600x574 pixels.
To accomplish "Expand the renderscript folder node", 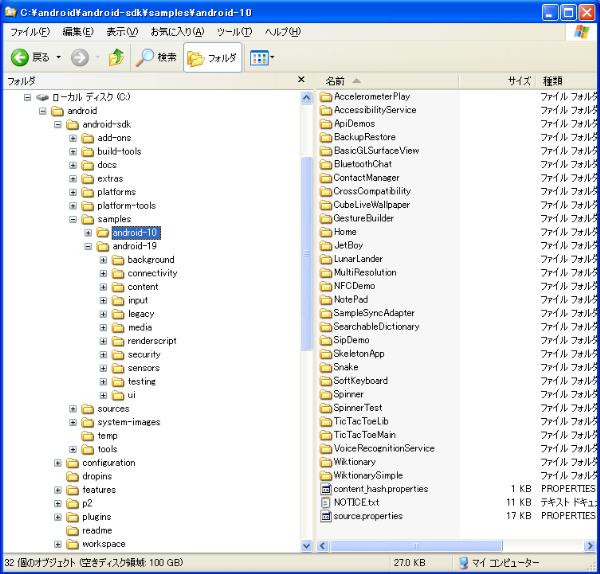I will click(x=103, y=341).
